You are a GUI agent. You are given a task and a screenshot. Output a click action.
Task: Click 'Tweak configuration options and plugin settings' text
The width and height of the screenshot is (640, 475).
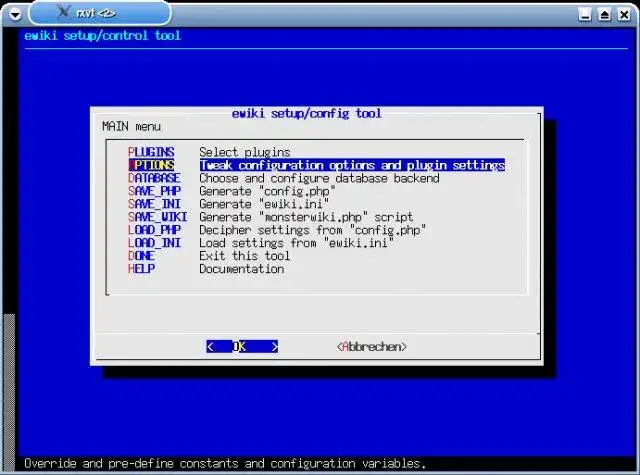[352, 165]
